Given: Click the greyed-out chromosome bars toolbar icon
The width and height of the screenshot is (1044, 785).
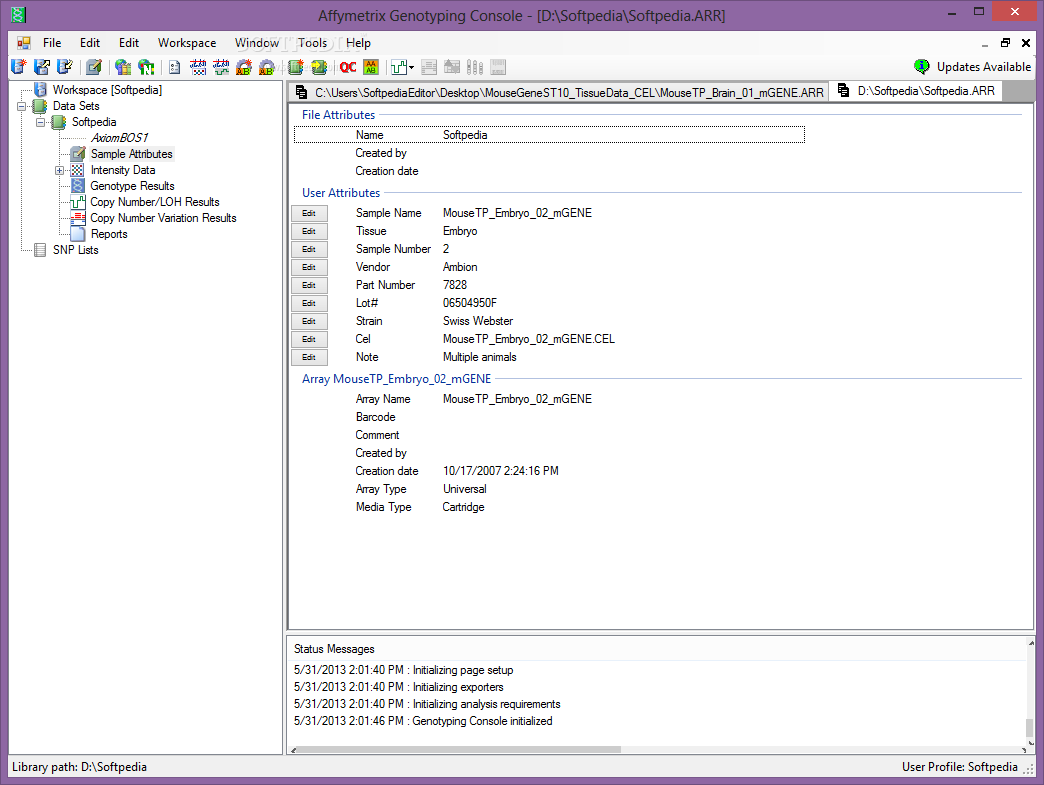Looking at the screenshot, I should pos(475,67).
